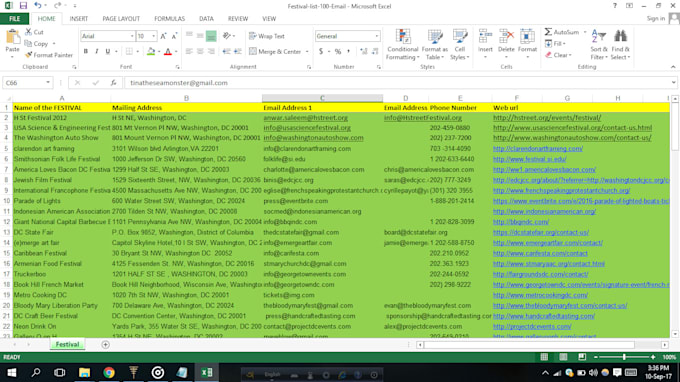Click the formula bar email text
The width and height of the screenshot is (680, 382).
click(179, 83)
